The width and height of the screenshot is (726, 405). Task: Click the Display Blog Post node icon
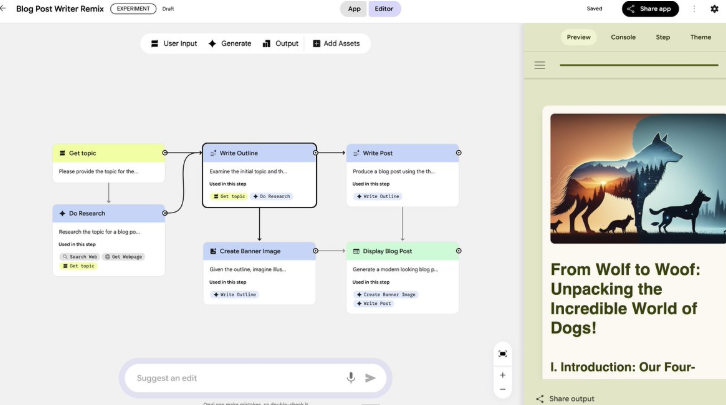click(x=356, y=251)
